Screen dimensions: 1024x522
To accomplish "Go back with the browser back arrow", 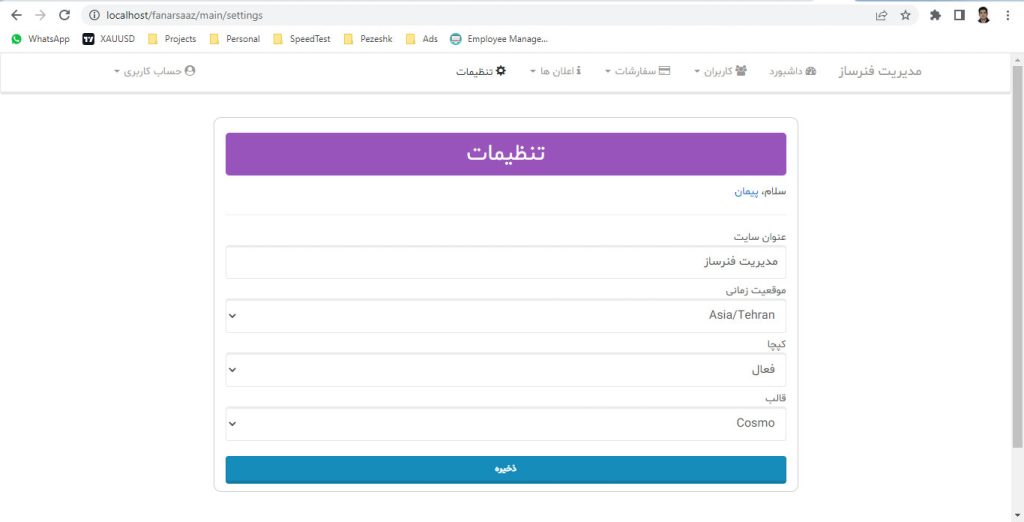I will coord(16,15).
